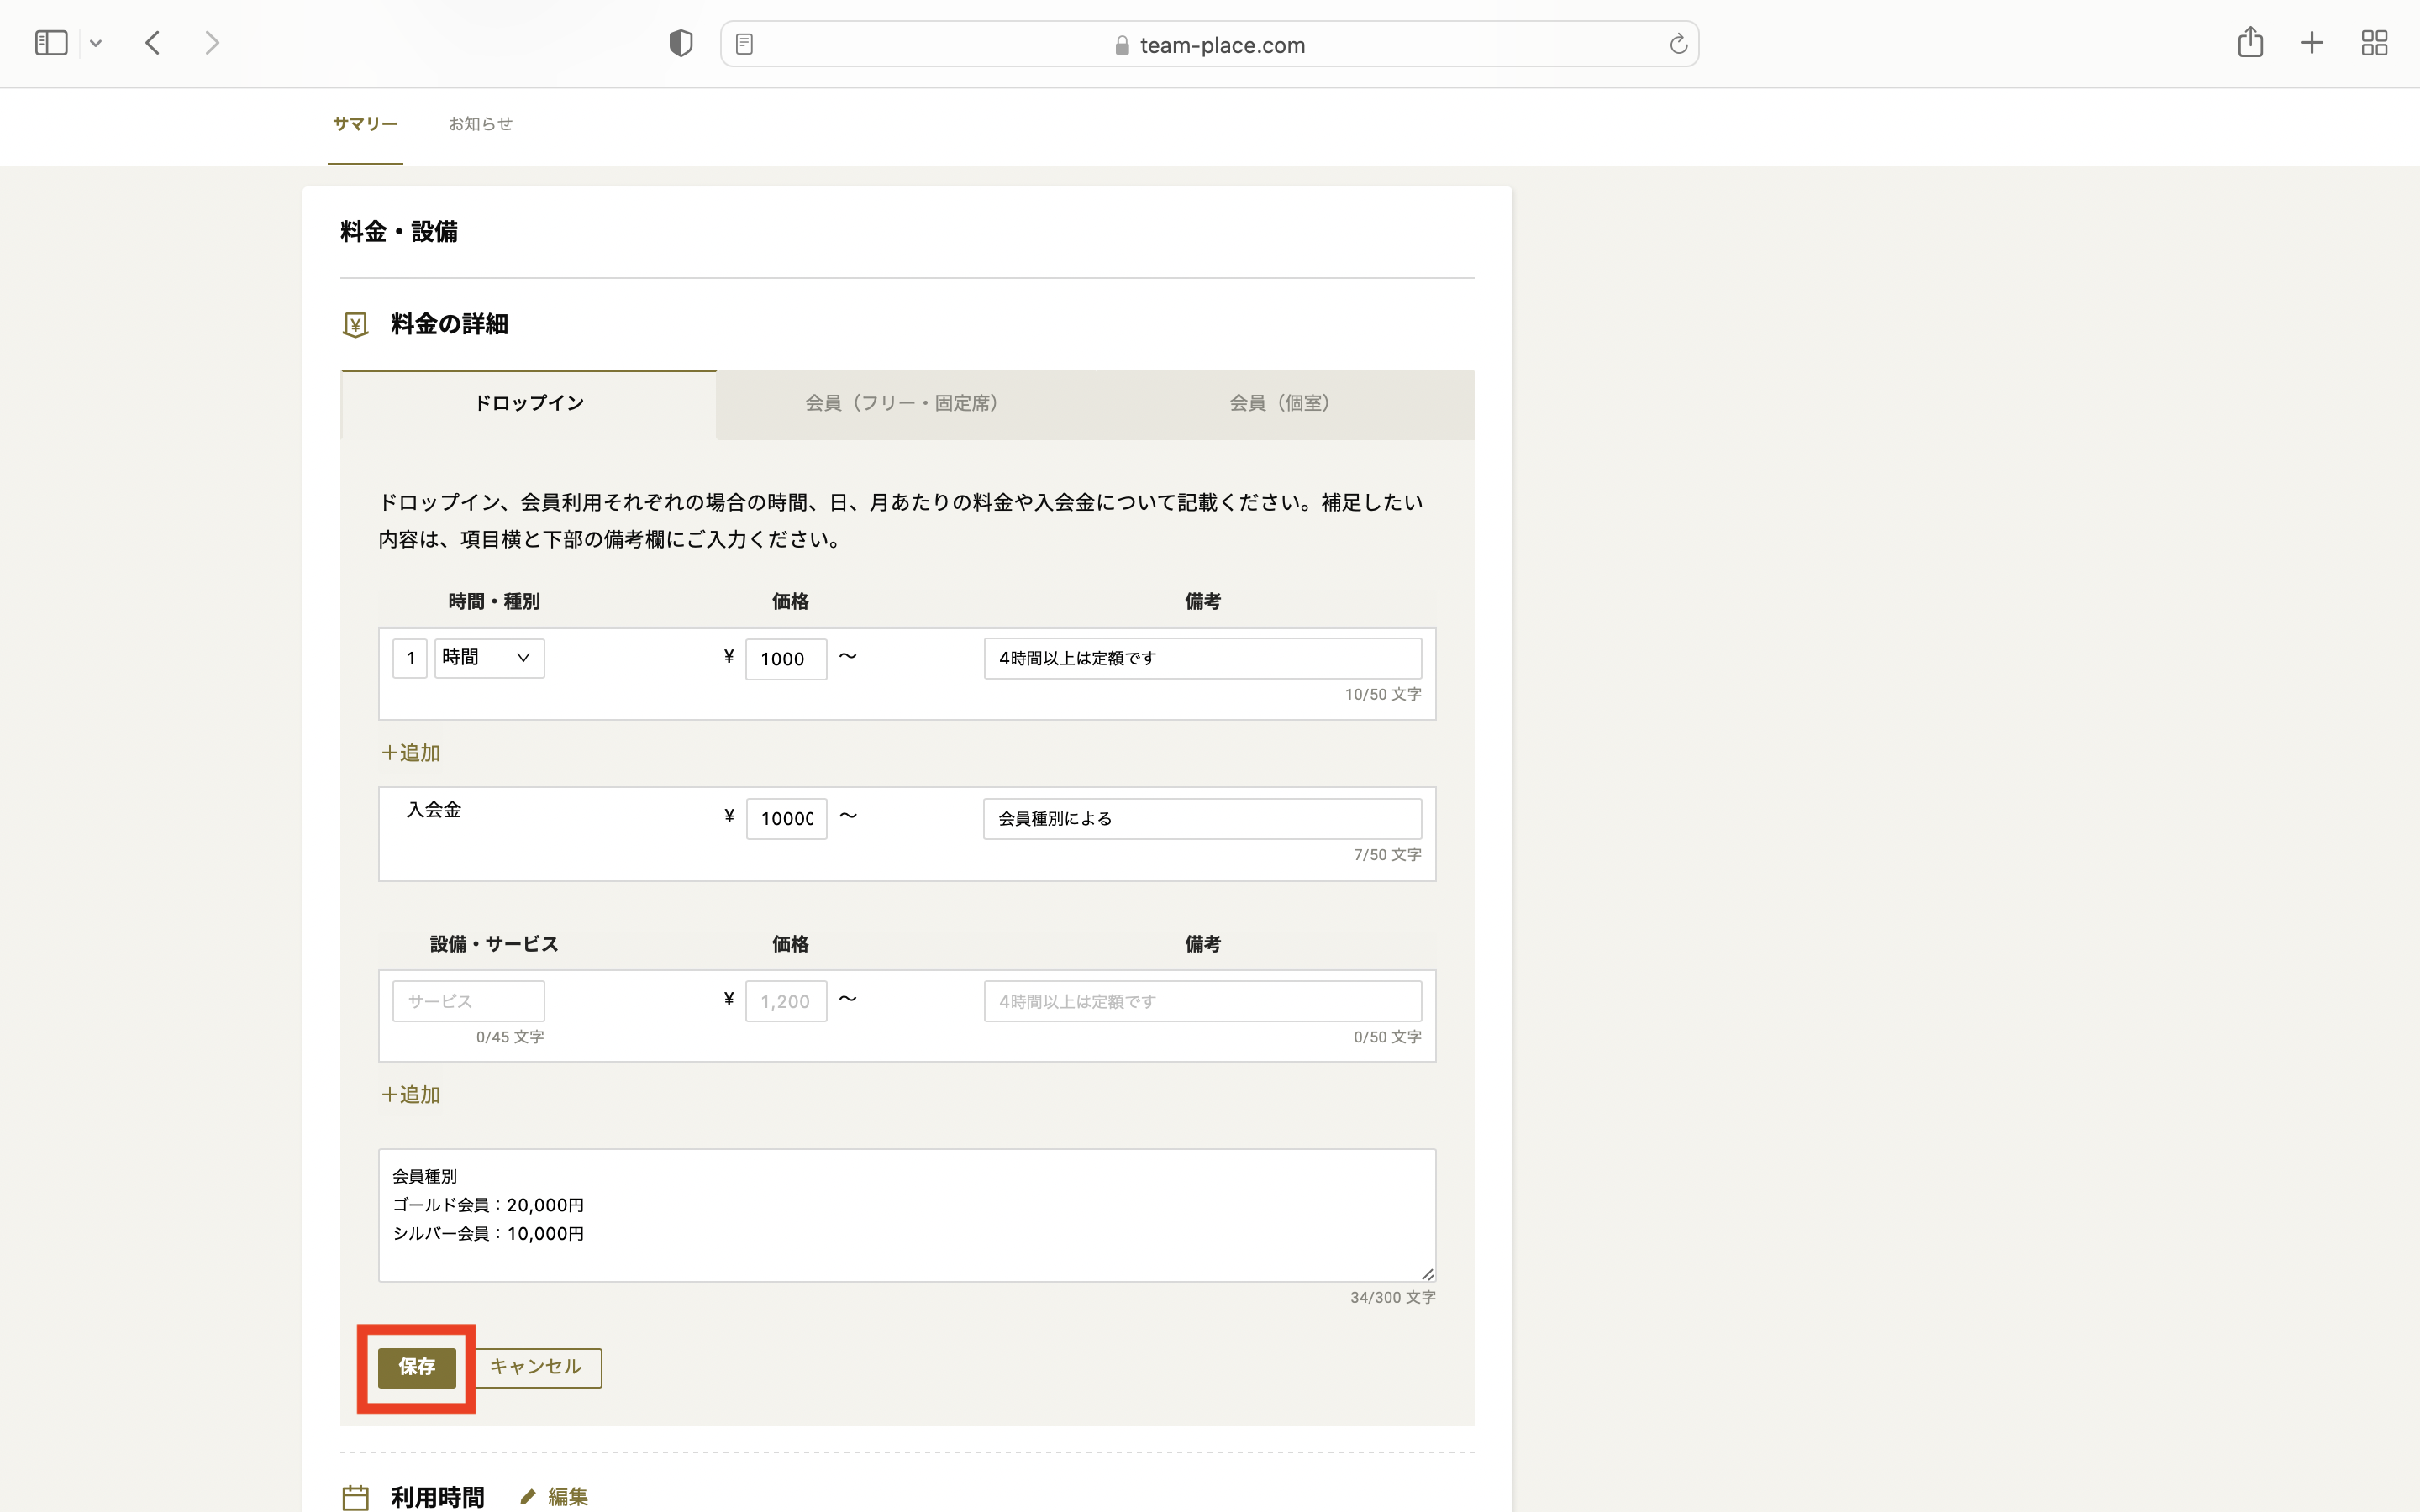
Task: Click the 入会金 price field
Action: (786, 819)
